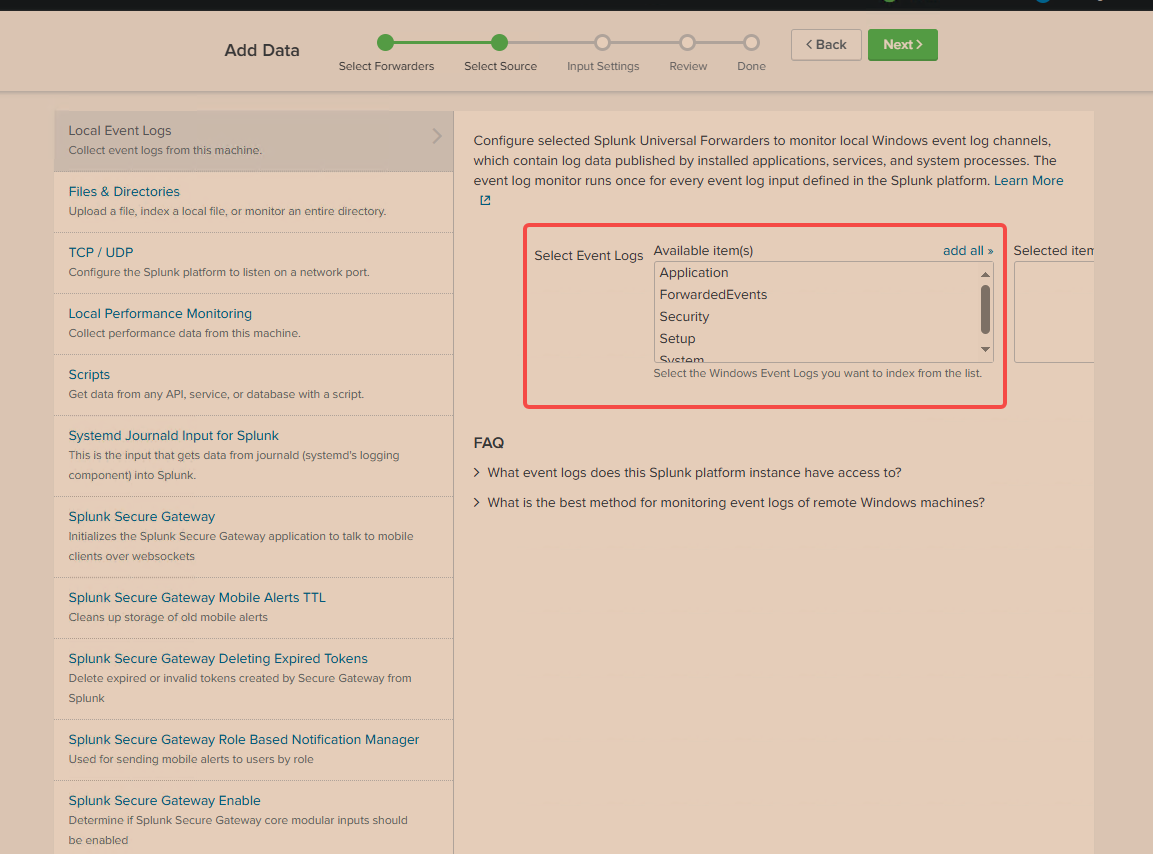The width and height of the screenshot is (1153, 854).
Task: Select Files & Directories source
Action: tap(254, 202)
